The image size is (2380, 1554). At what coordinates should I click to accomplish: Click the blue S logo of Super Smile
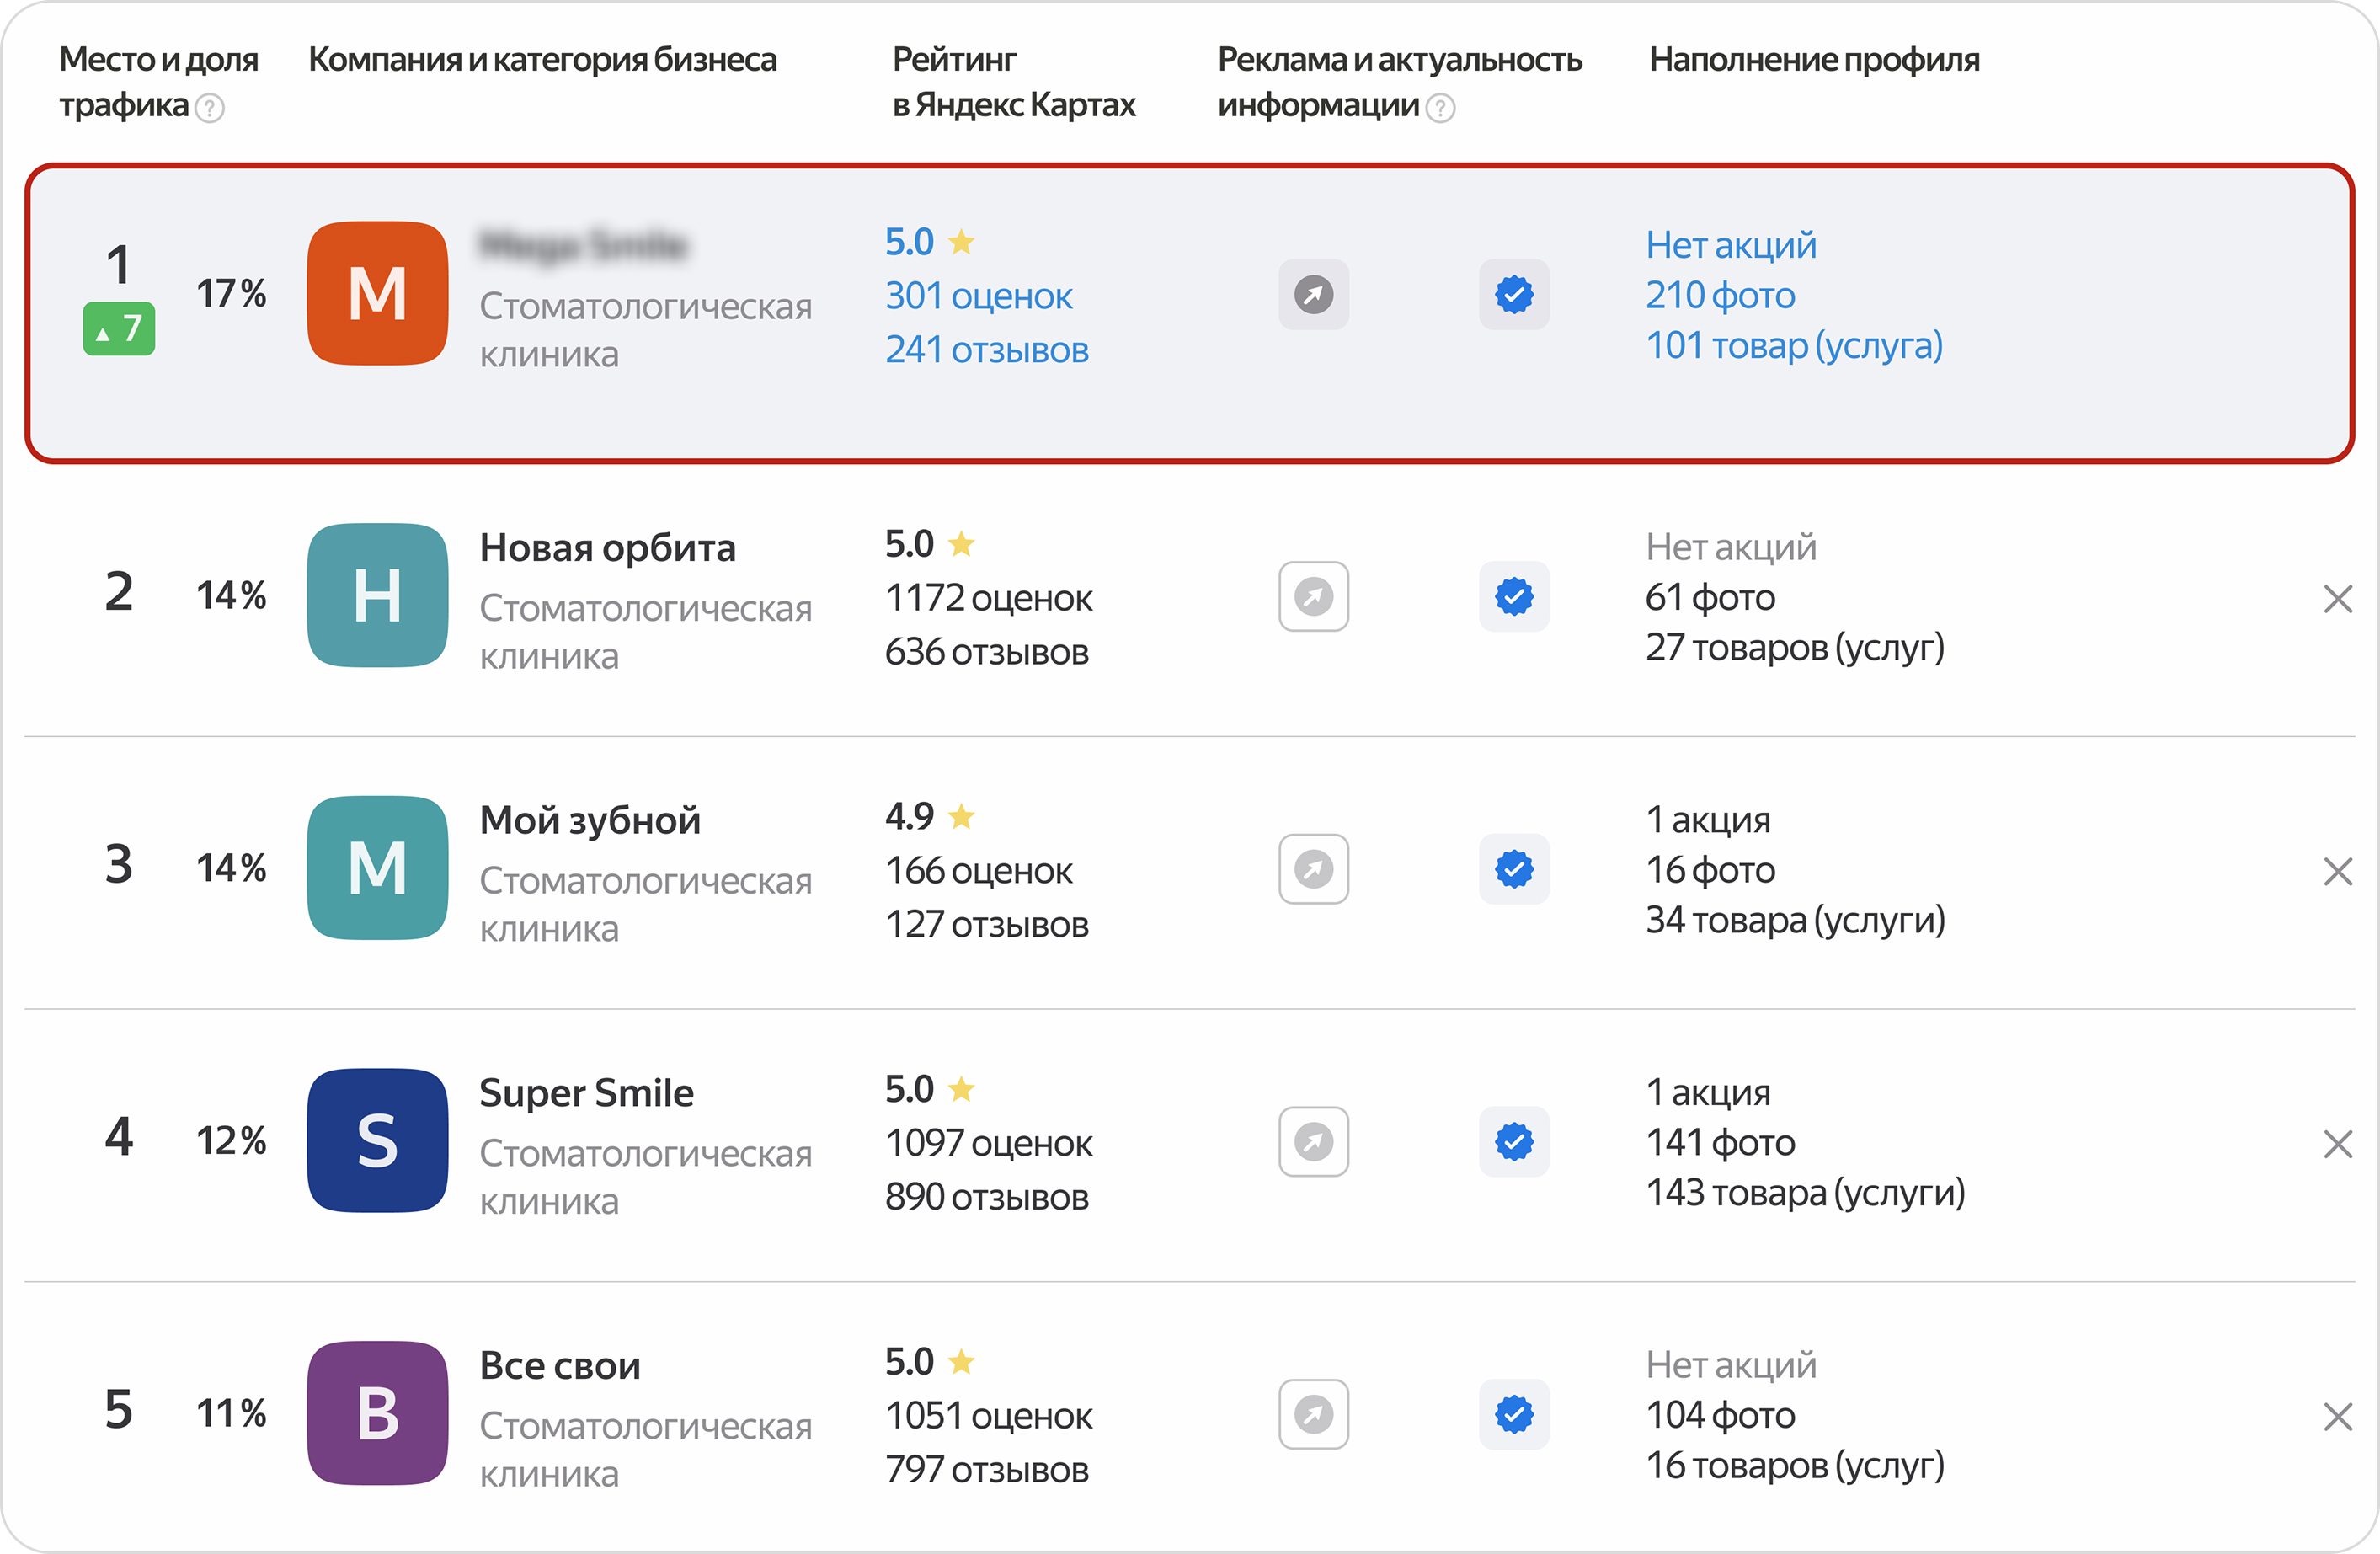(377, 1140)
